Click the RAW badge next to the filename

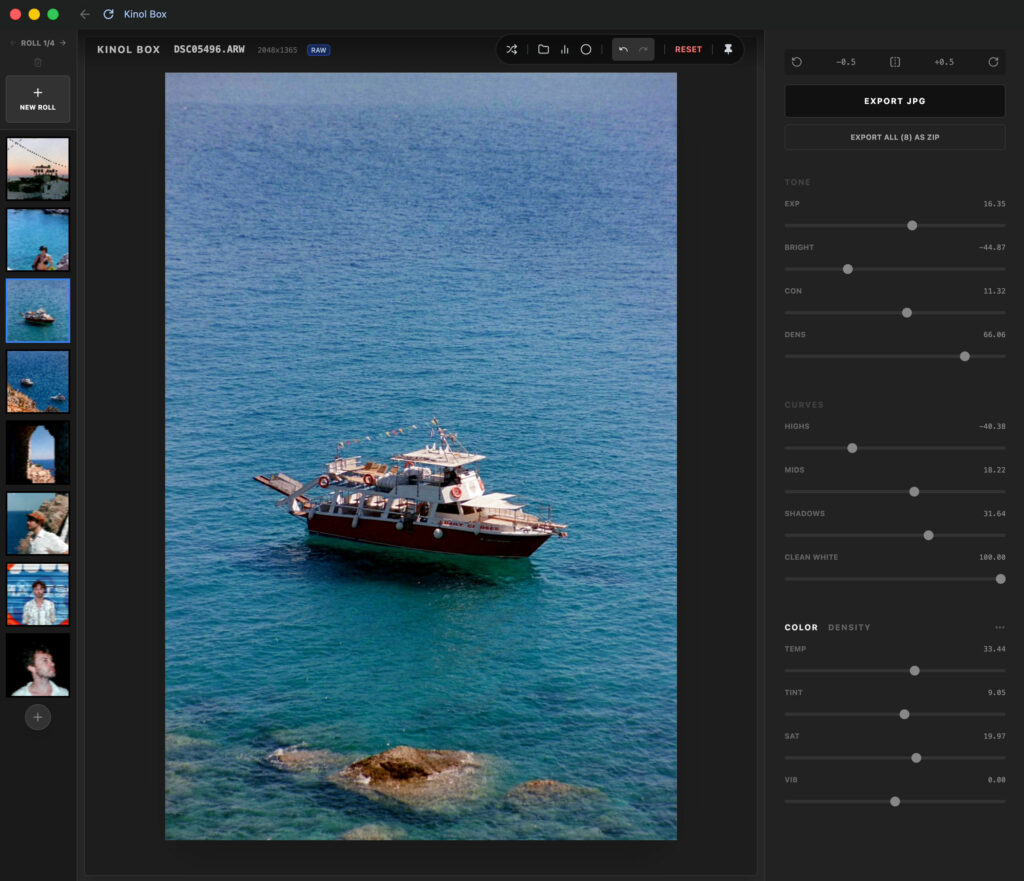tap(318, 49)
